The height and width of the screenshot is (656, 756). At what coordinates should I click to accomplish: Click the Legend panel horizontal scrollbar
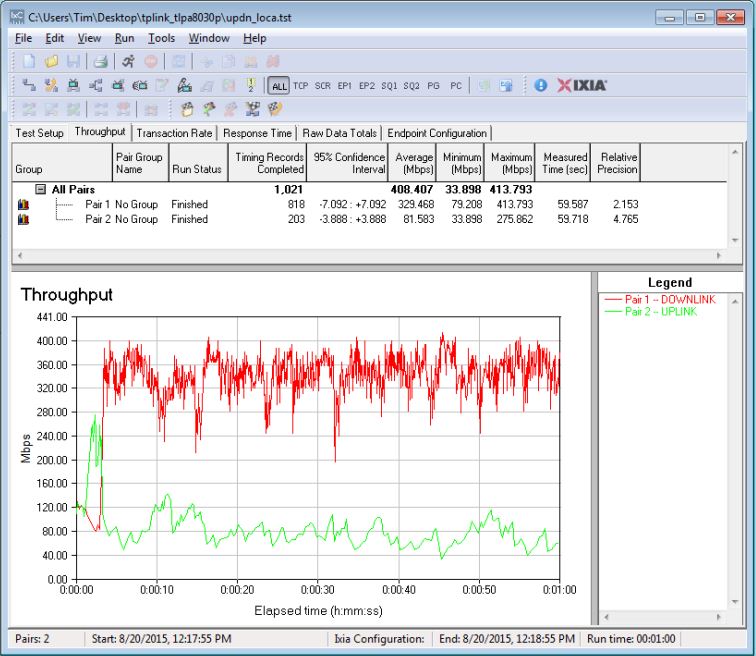662,617
